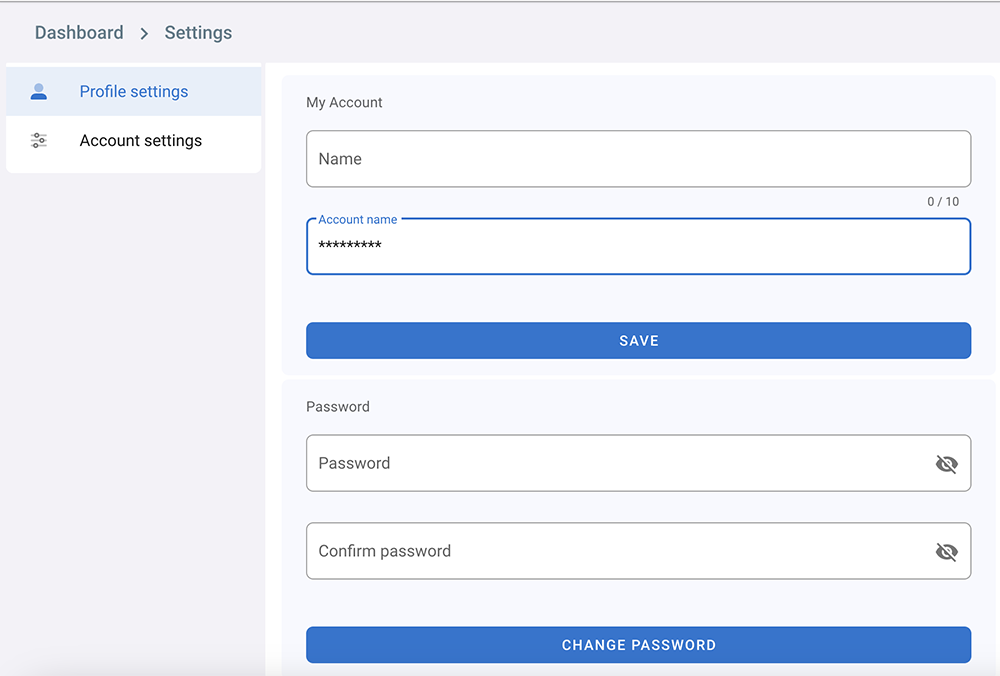Navigate back to Dashboard via breadcrumb

click(x=79, y=32)
